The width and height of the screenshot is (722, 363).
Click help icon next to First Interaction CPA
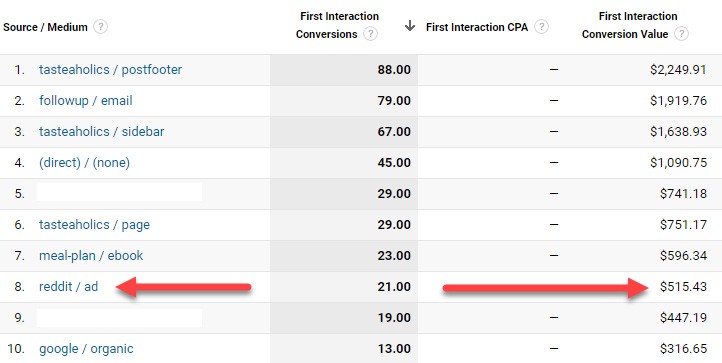(542, 27)
